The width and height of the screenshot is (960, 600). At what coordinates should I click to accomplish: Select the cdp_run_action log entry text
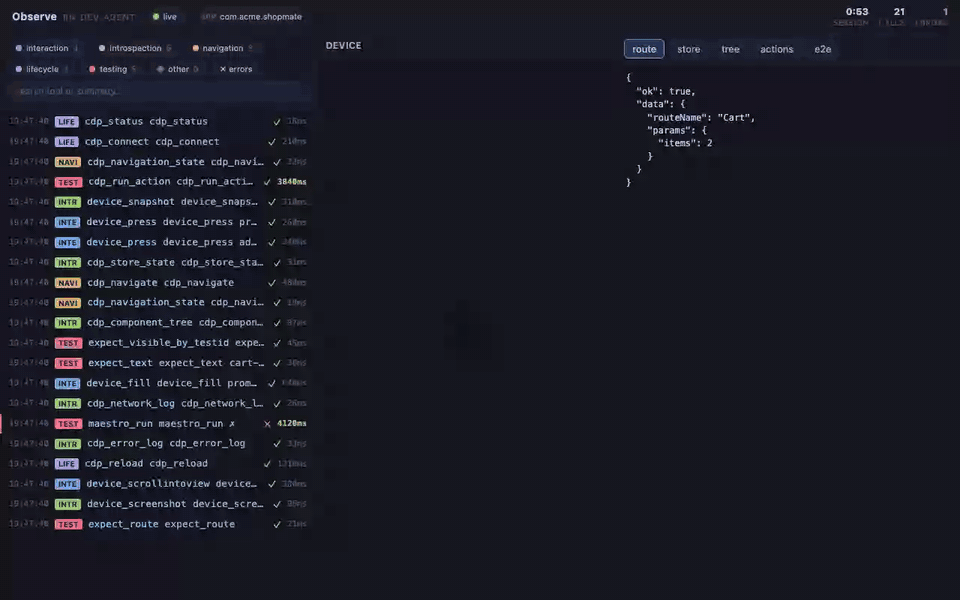(x=170, y=181)
